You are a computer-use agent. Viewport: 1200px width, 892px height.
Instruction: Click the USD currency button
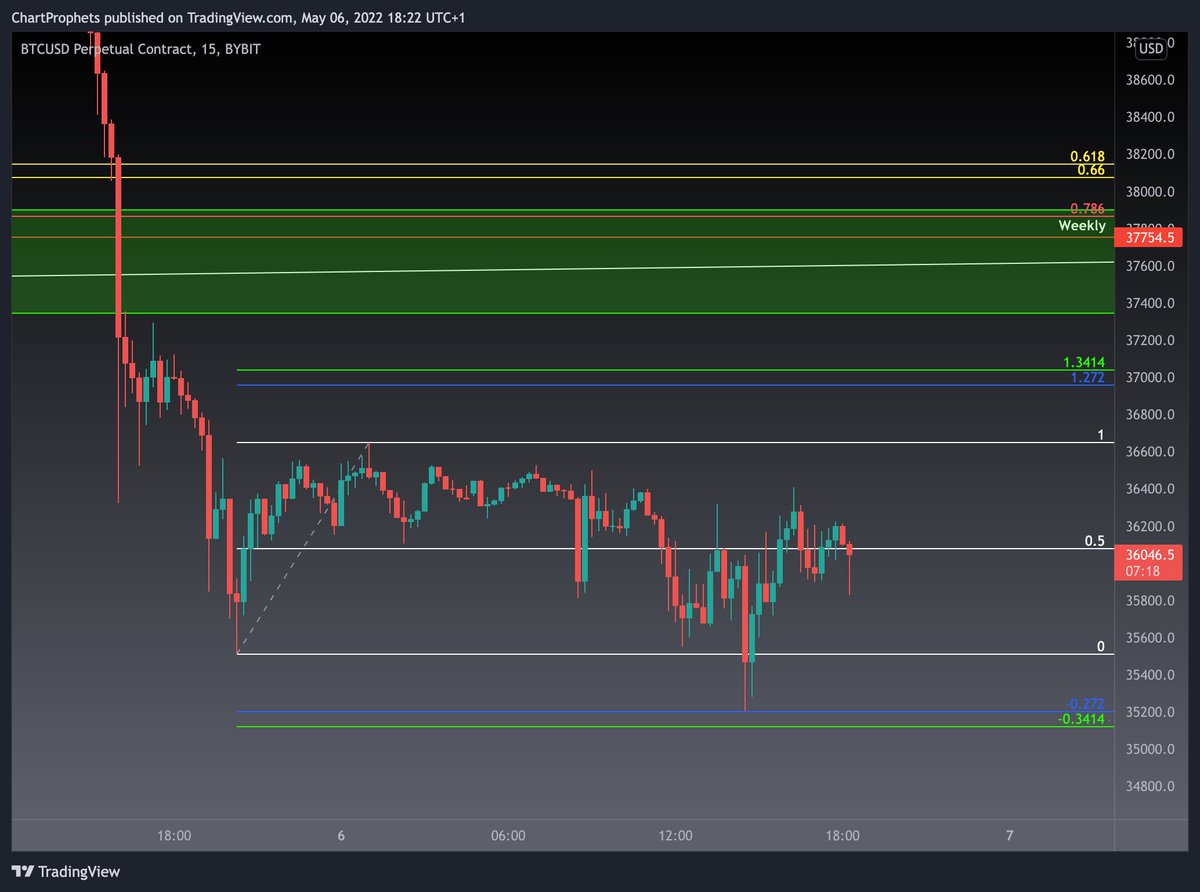tap(1151, 47)
